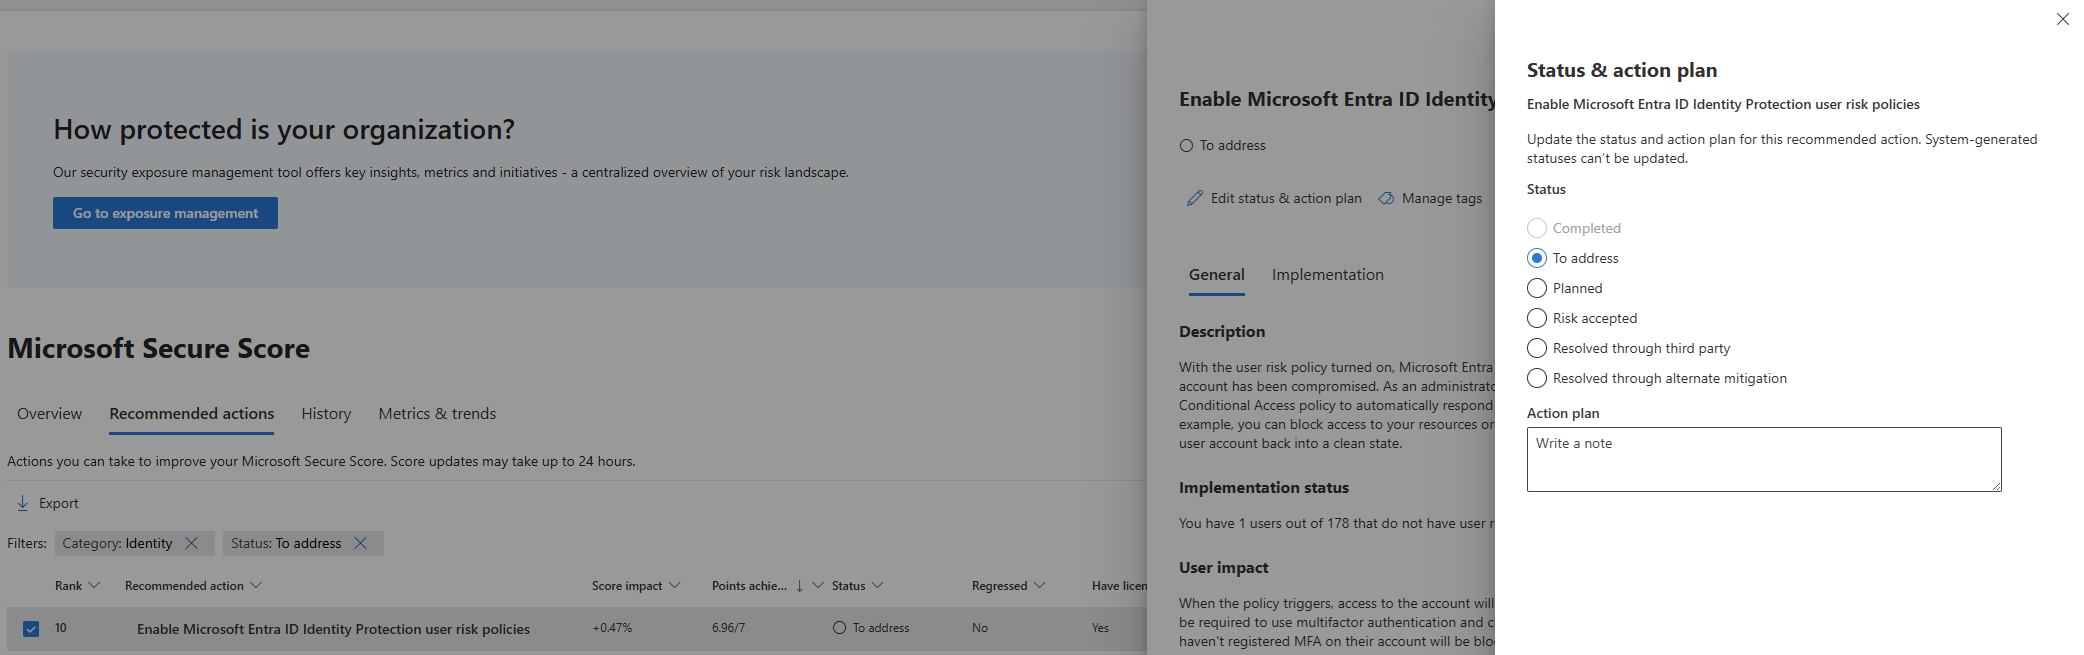This screenshot has width=2084, height=655.
Task: Select the General tab in details pane
Action: 1217,275
